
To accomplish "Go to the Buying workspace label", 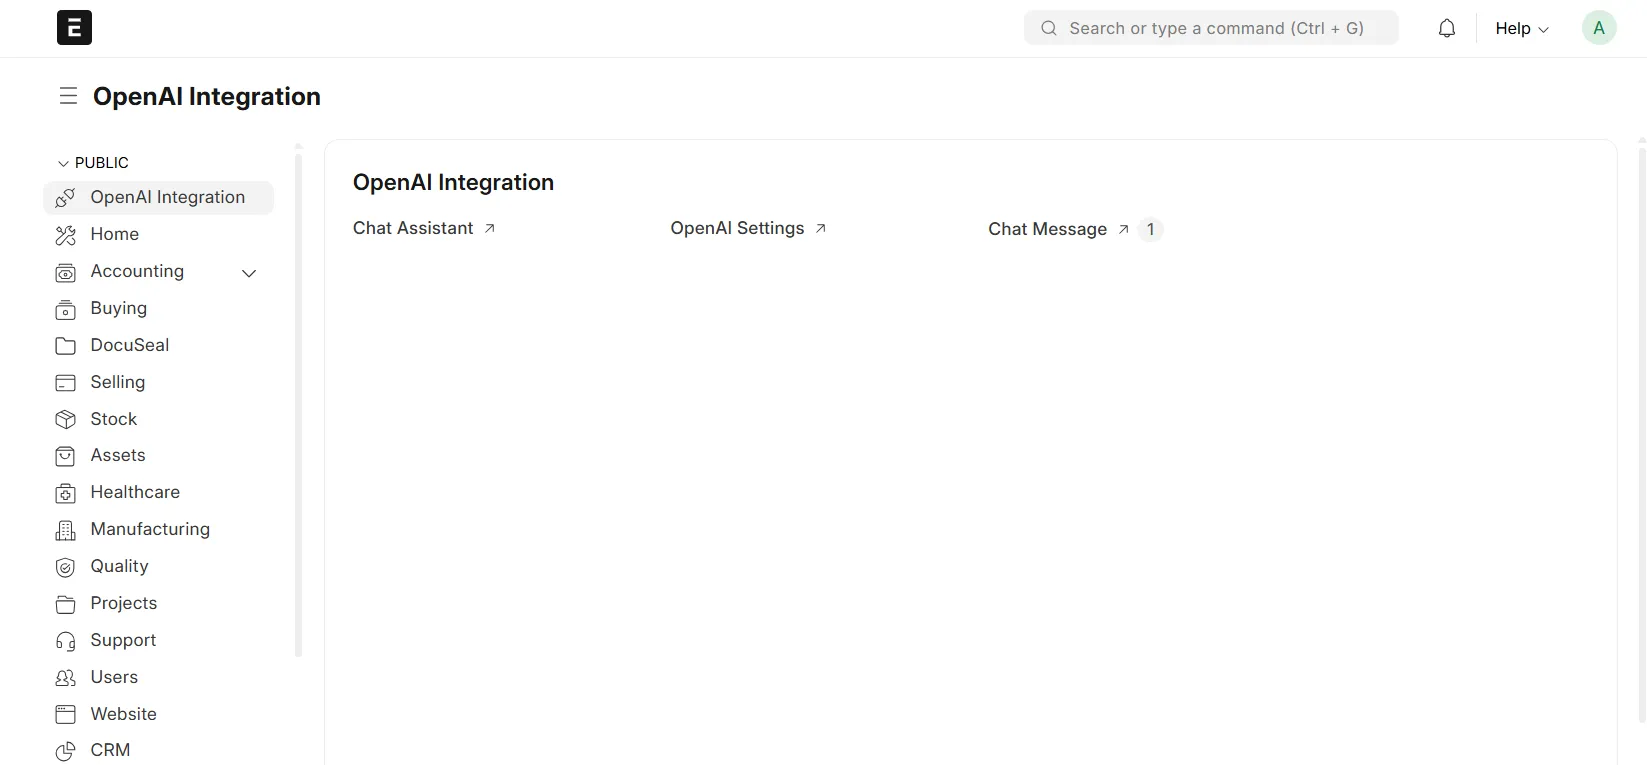I will click(x=119, y=308).
